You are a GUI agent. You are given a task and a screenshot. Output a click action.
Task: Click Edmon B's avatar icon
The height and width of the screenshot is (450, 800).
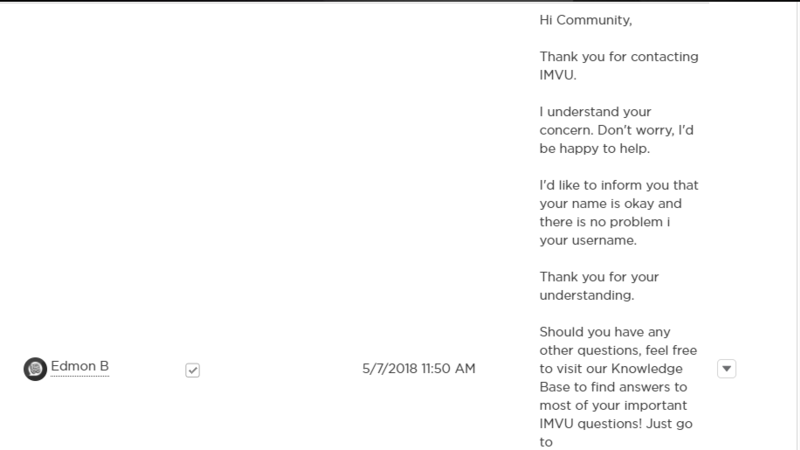click(33, 368)
